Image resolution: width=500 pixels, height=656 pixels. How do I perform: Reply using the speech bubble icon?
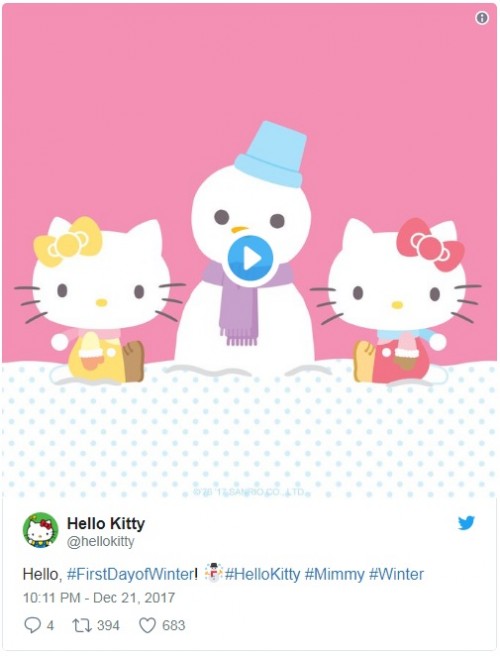click(32, 625)
